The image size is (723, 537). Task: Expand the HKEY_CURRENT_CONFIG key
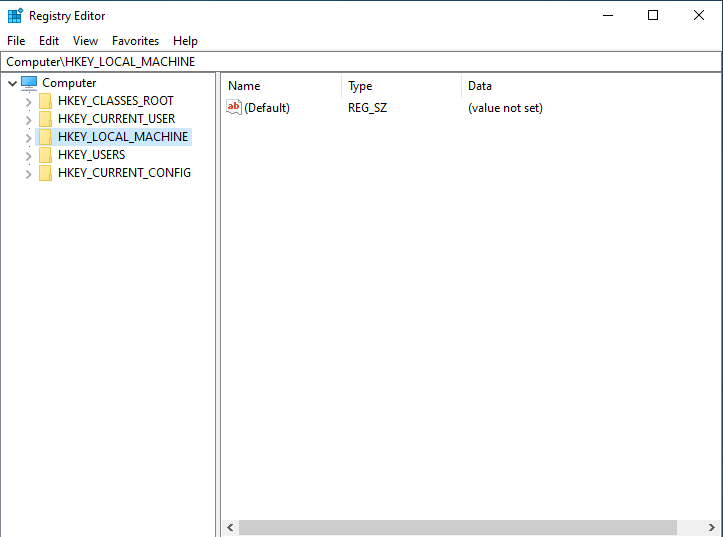(x=29, y=174)
